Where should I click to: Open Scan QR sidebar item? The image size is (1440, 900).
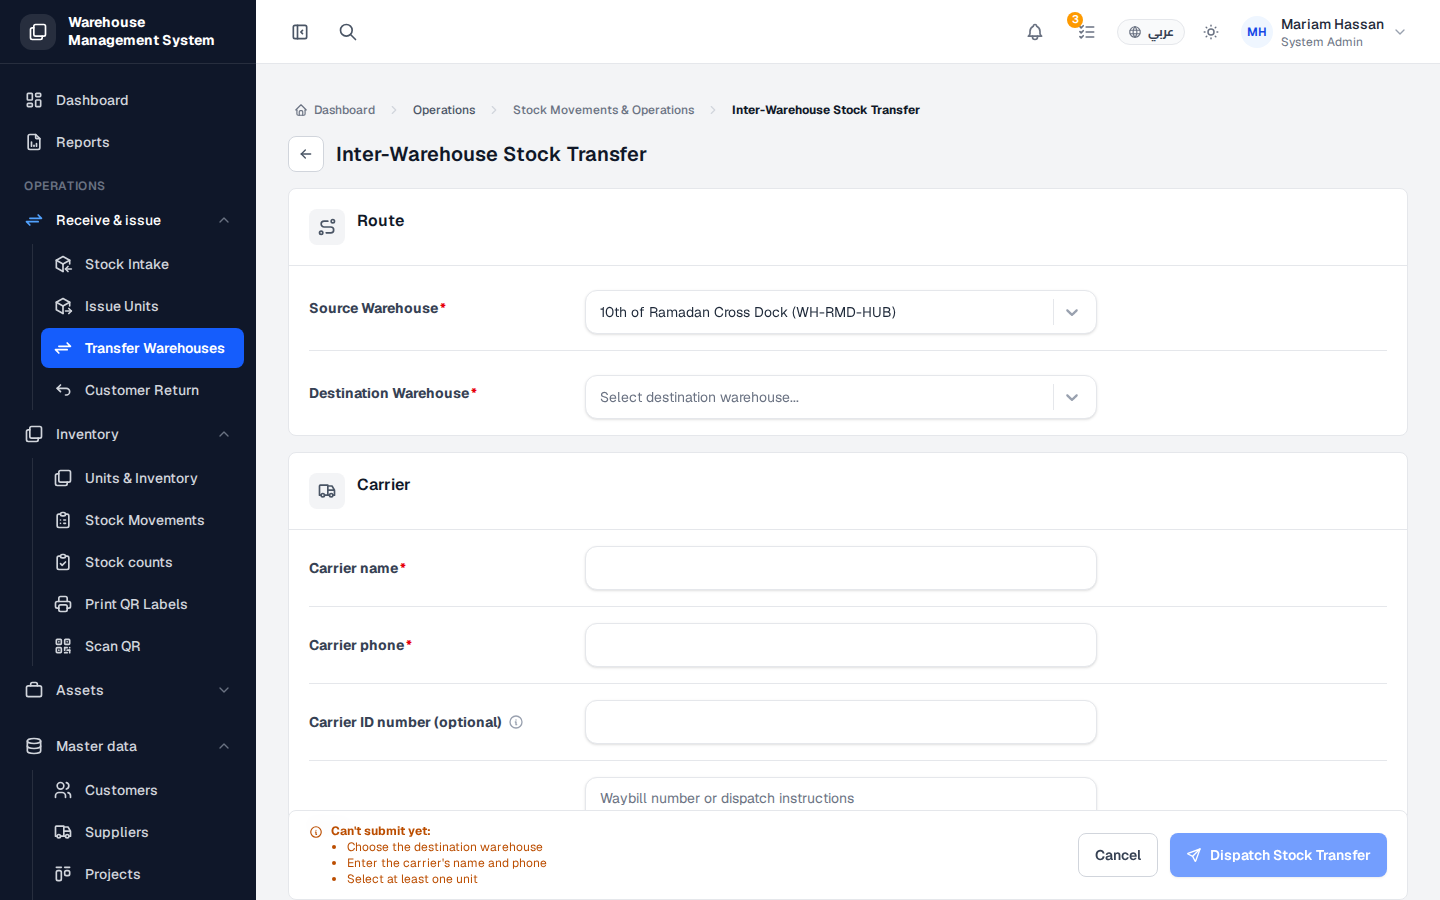click(x=142, y=646)
